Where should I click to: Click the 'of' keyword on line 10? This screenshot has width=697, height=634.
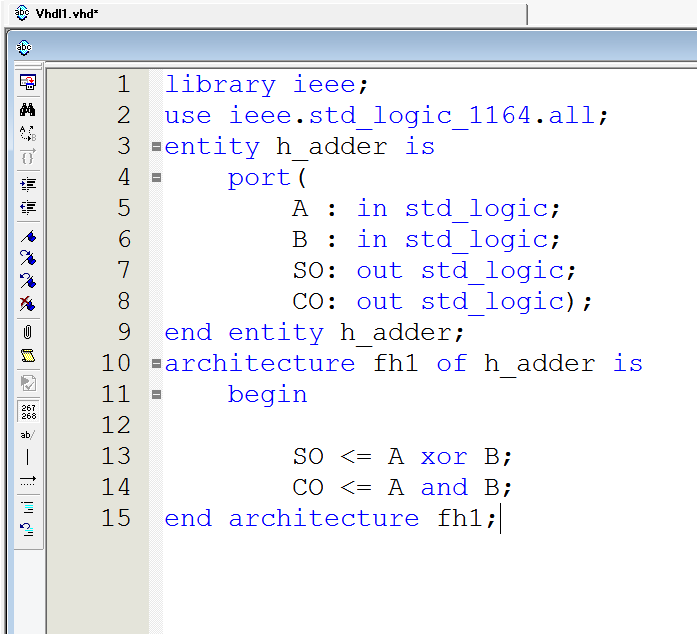(452, 363)
